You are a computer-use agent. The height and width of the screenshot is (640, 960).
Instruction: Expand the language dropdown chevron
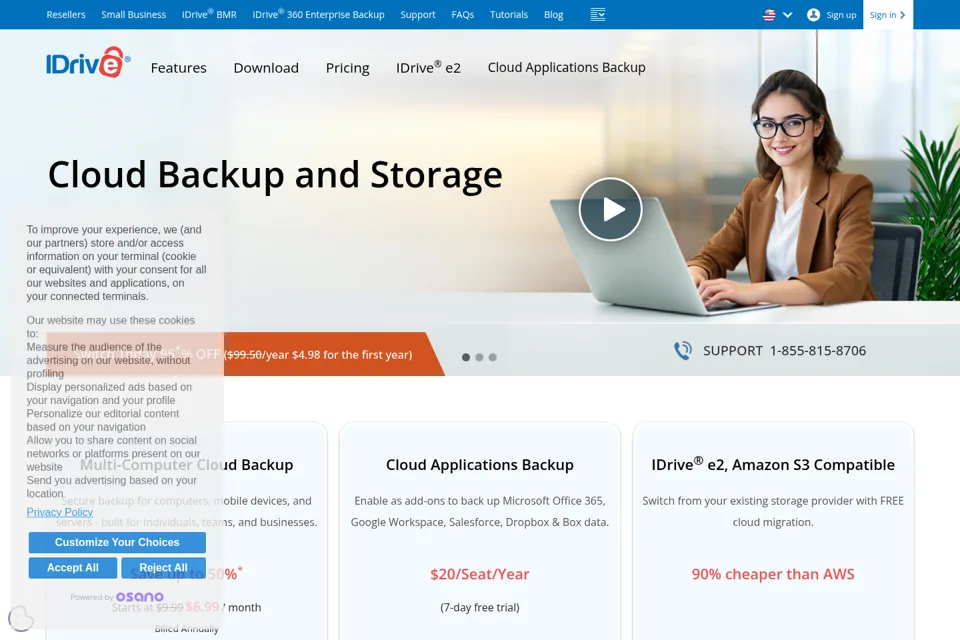tap(788, 15)
